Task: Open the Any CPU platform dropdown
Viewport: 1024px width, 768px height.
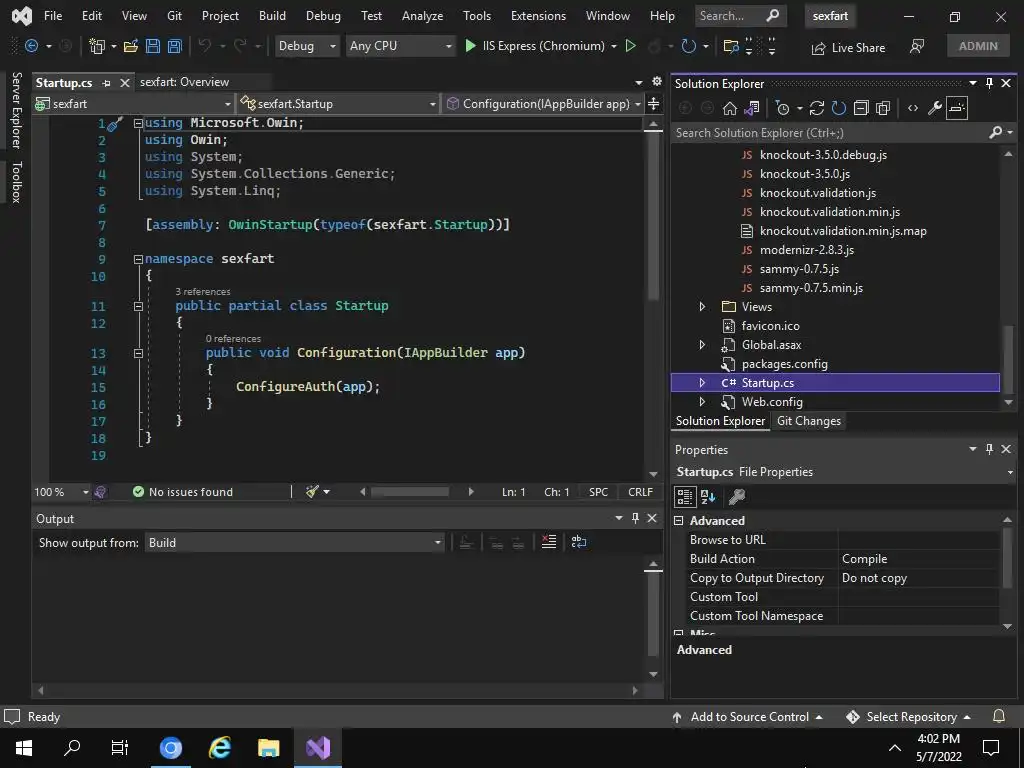Action: (400, 46)
